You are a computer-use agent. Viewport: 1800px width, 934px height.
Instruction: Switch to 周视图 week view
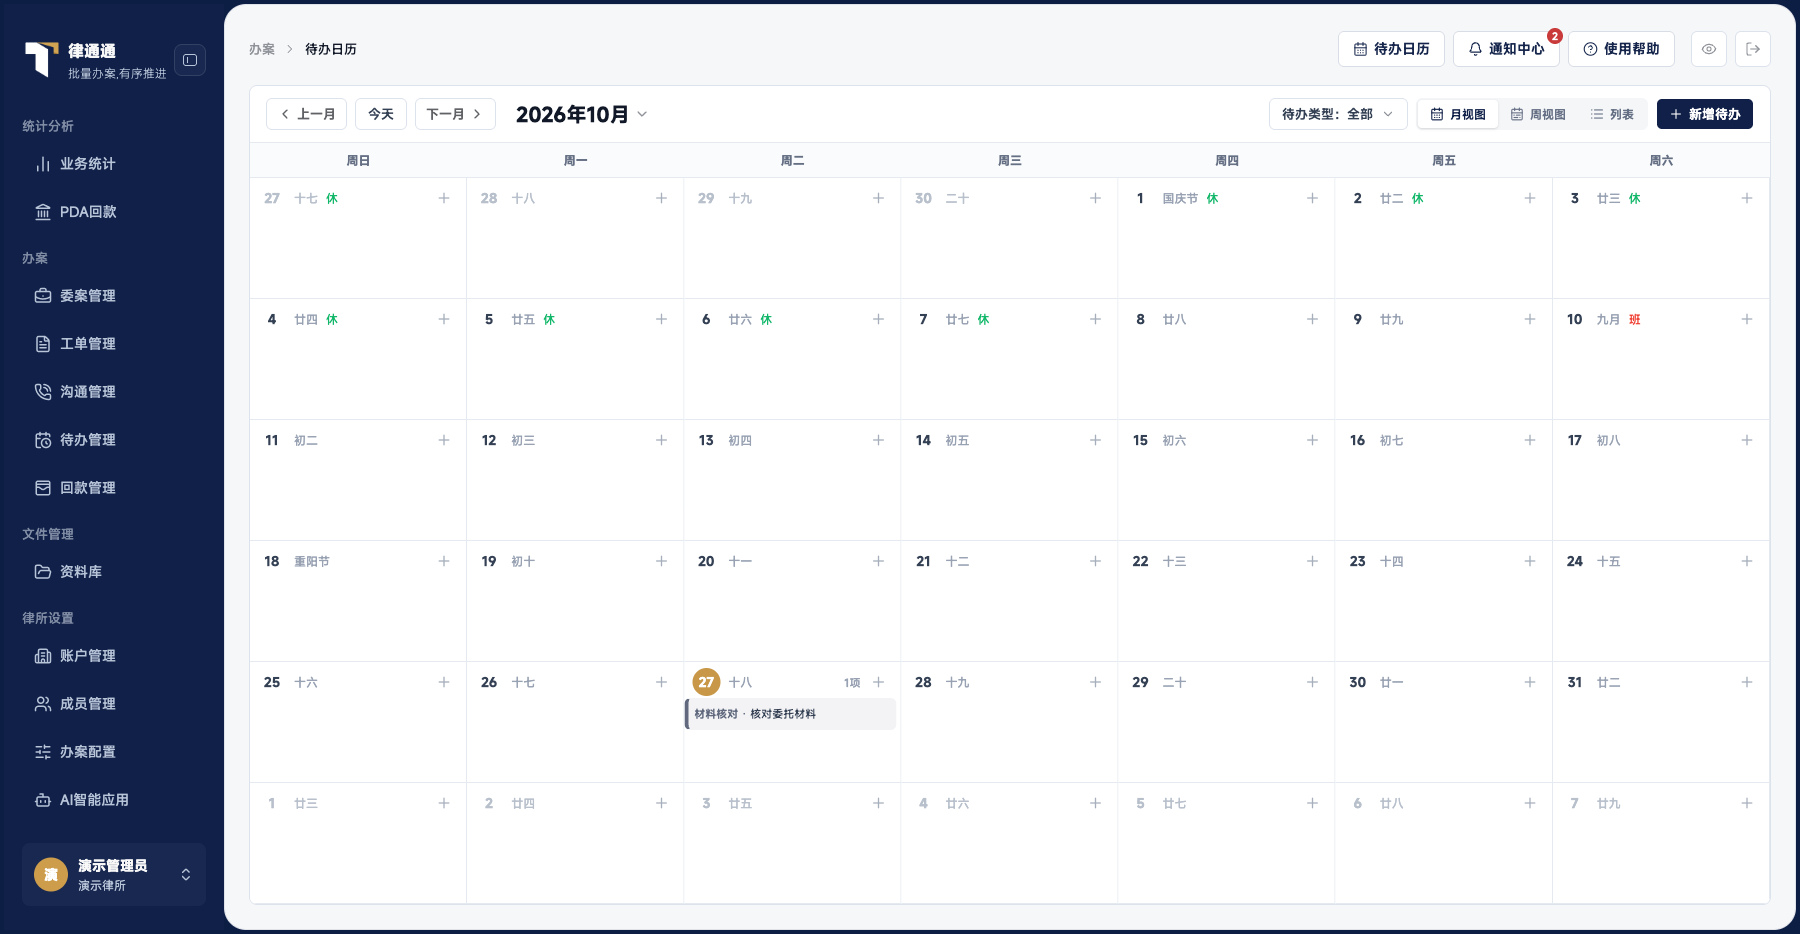[x=1538, y=114]
